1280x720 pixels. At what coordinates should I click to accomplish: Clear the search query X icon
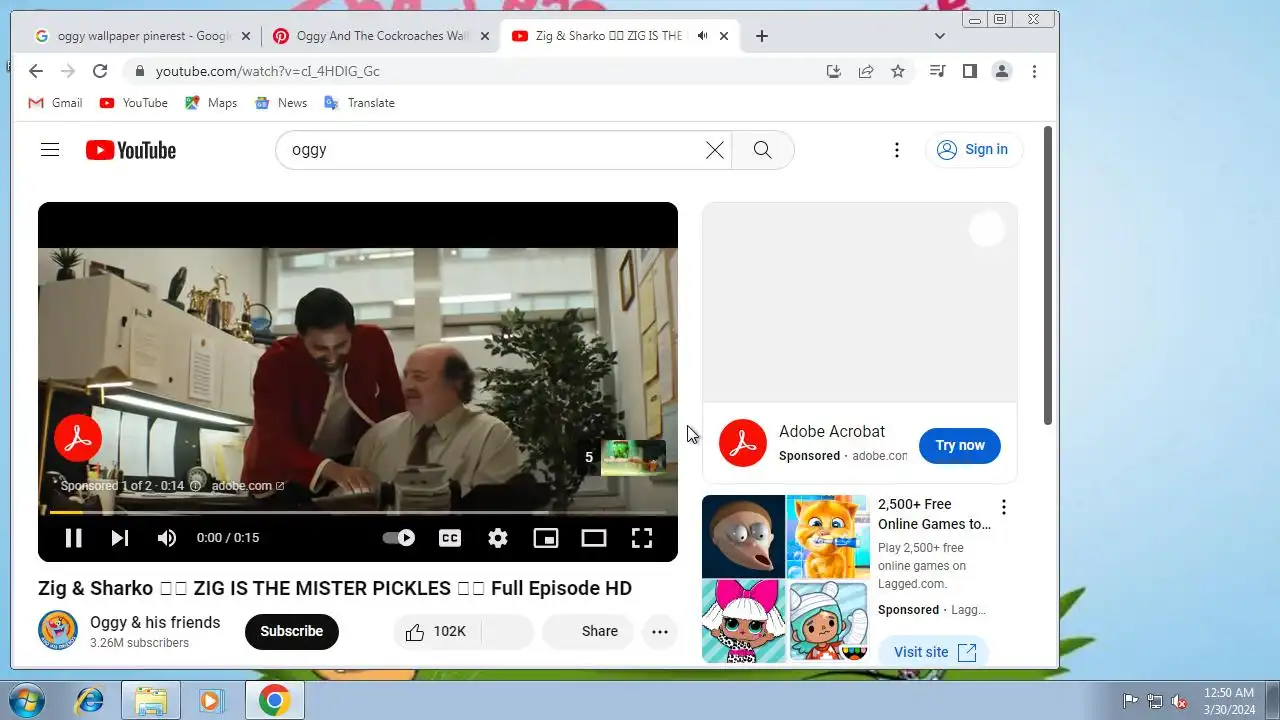[715, 150]
